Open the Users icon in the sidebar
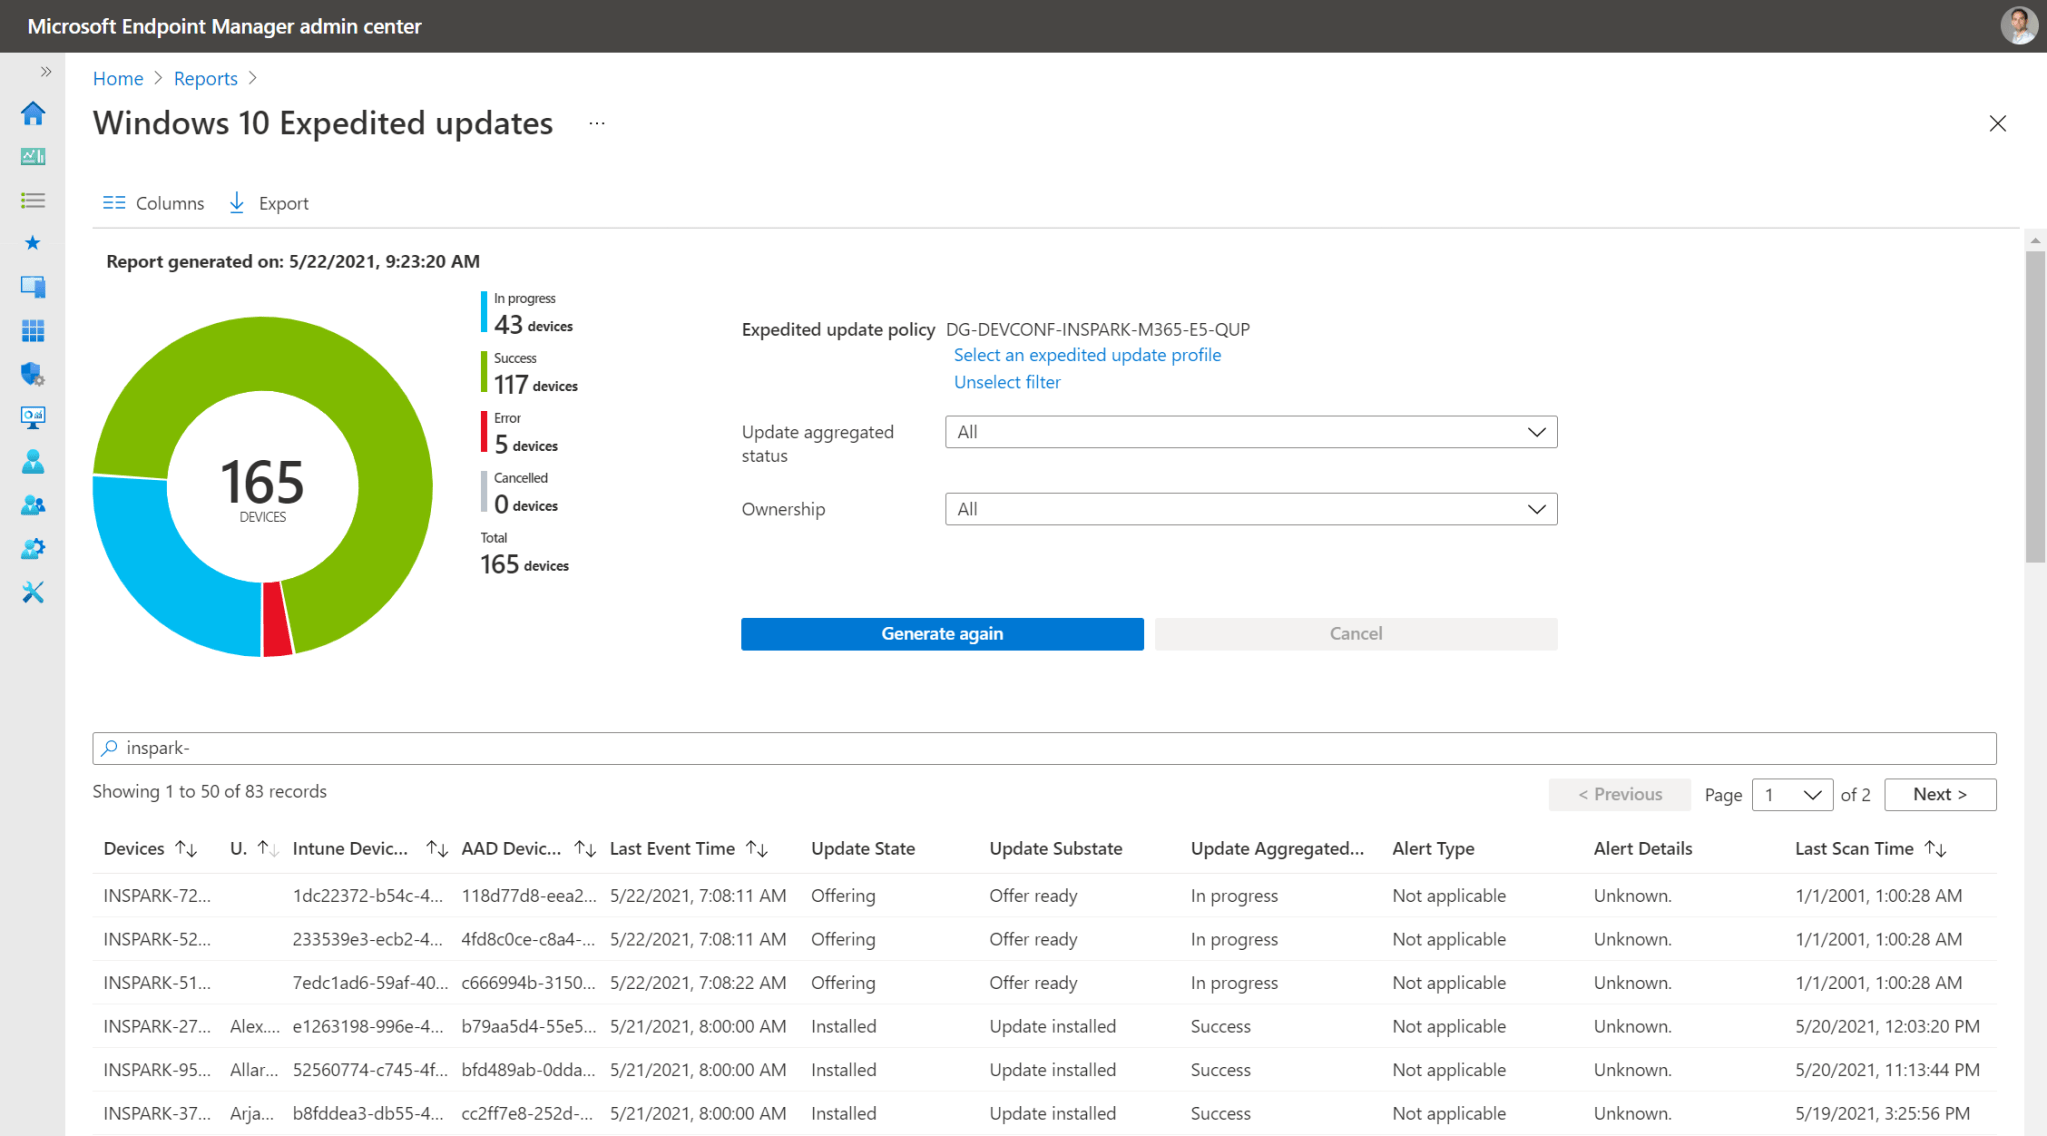Viewport: 2047px width, 1136px height. pos(33,460)
